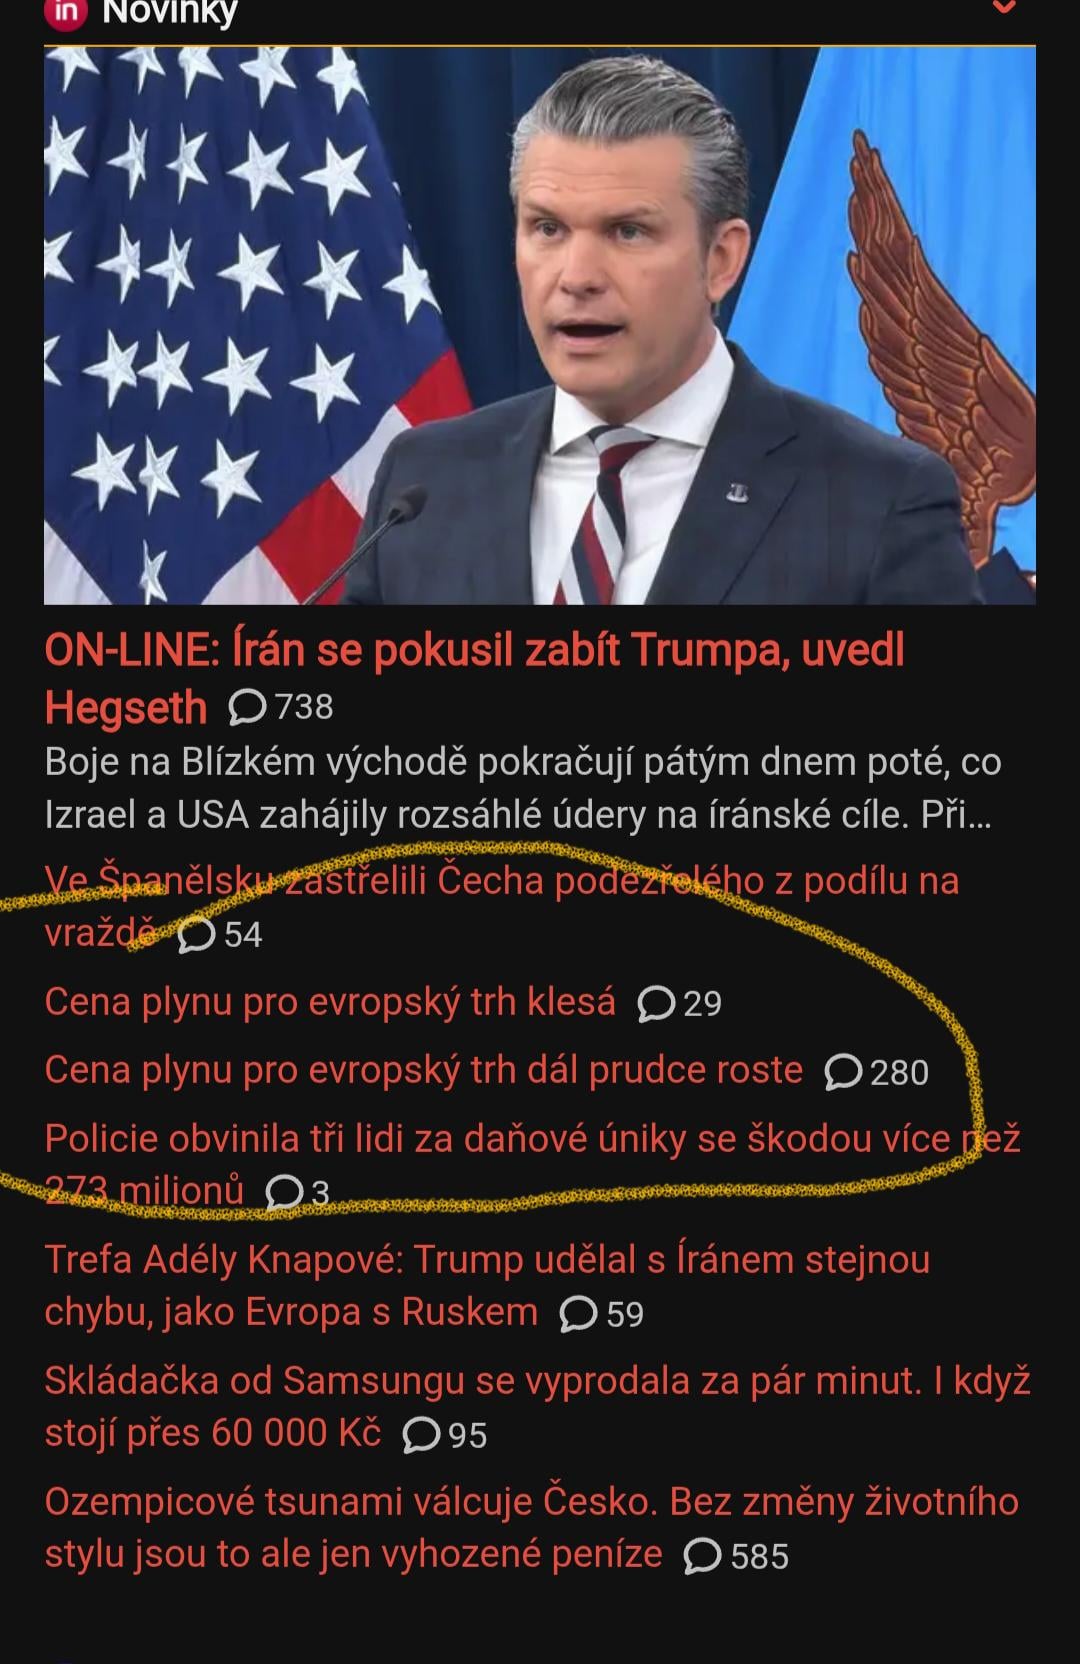Viewport: 1080px width, 1664px height.
Task: Open article summary 'Boje na Blízkém východě'
Action: [x=523, y=789]
